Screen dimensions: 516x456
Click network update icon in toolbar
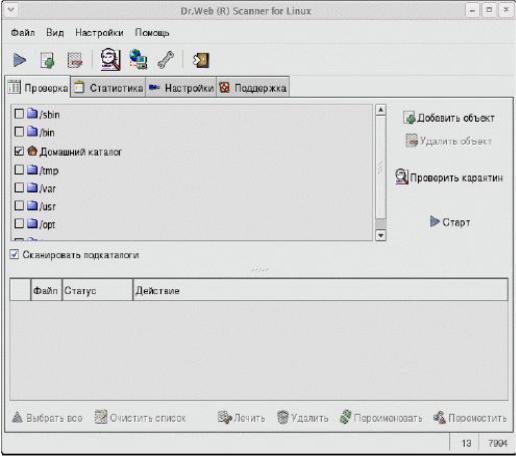click(x=138, y=59)
